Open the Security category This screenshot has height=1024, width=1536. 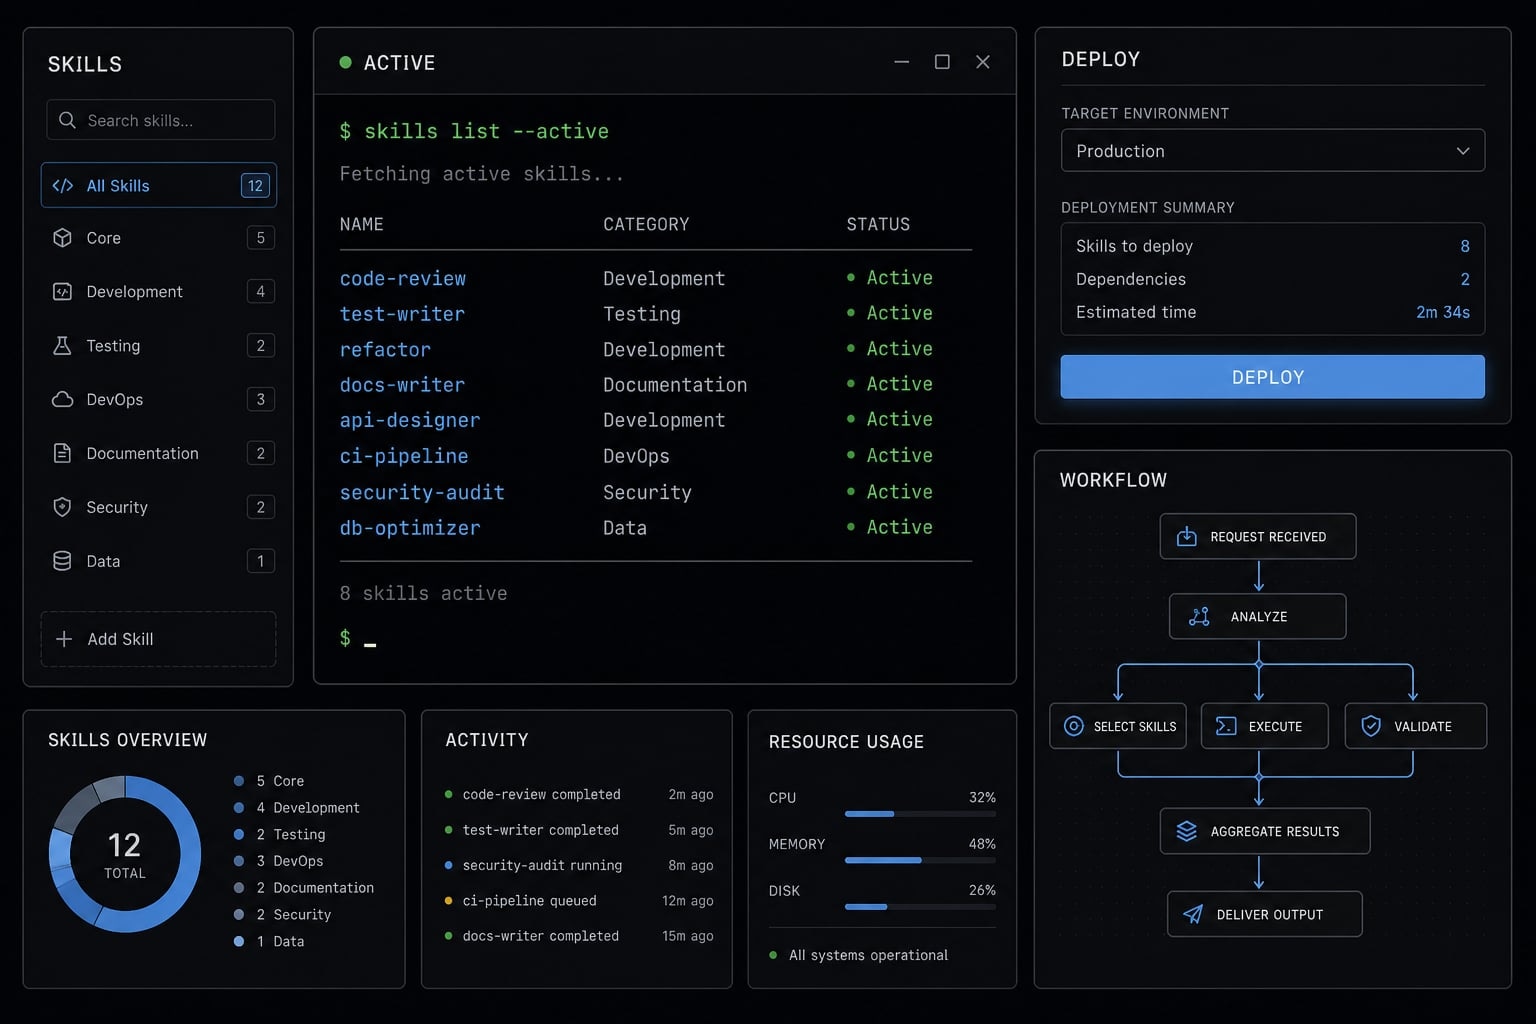tap(159, 507)
